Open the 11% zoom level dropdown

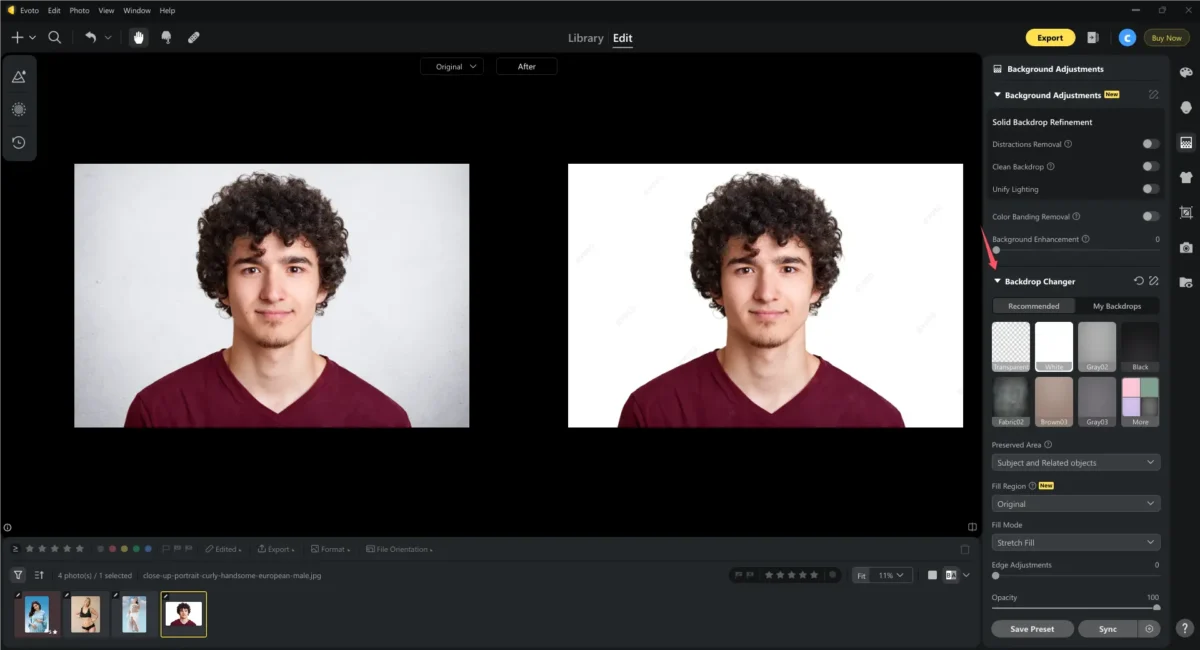(892, 575)
